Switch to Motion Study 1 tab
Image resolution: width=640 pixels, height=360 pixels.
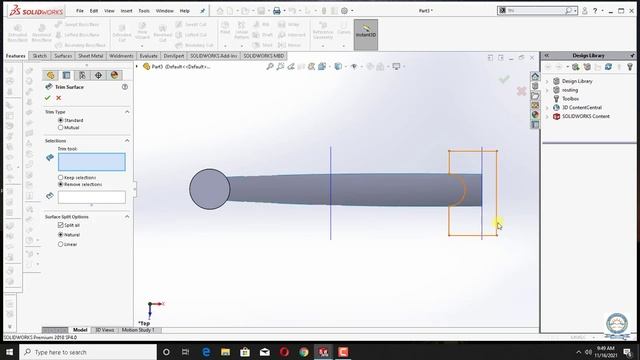point(138,330)
